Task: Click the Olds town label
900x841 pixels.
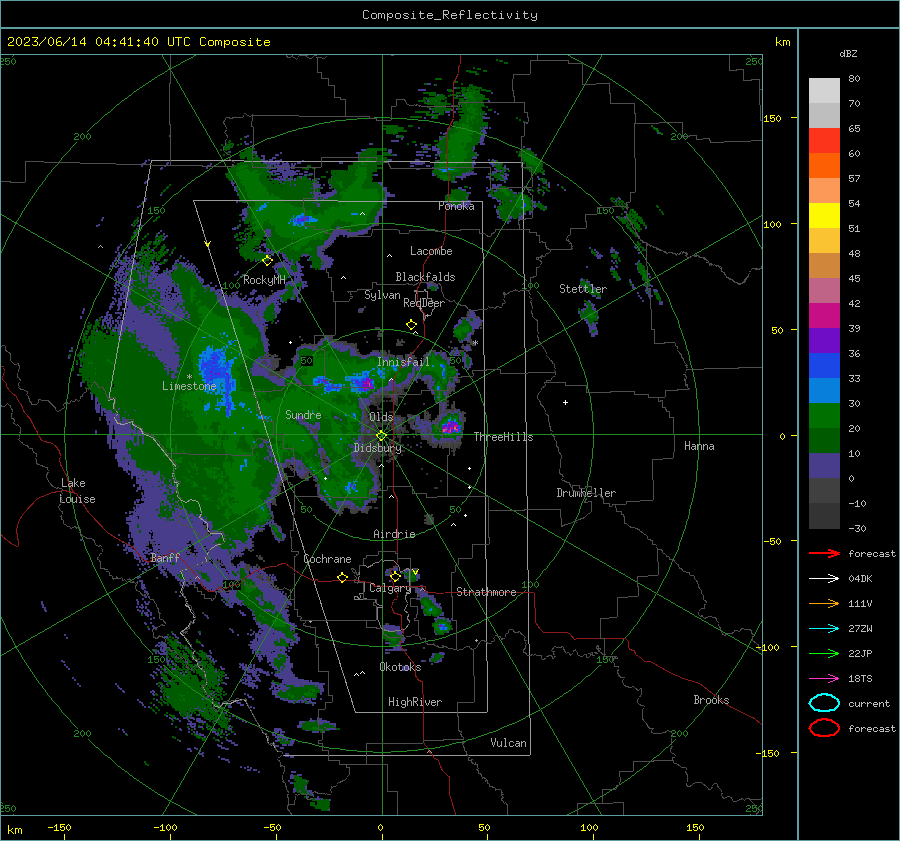Action: (381, 417)
